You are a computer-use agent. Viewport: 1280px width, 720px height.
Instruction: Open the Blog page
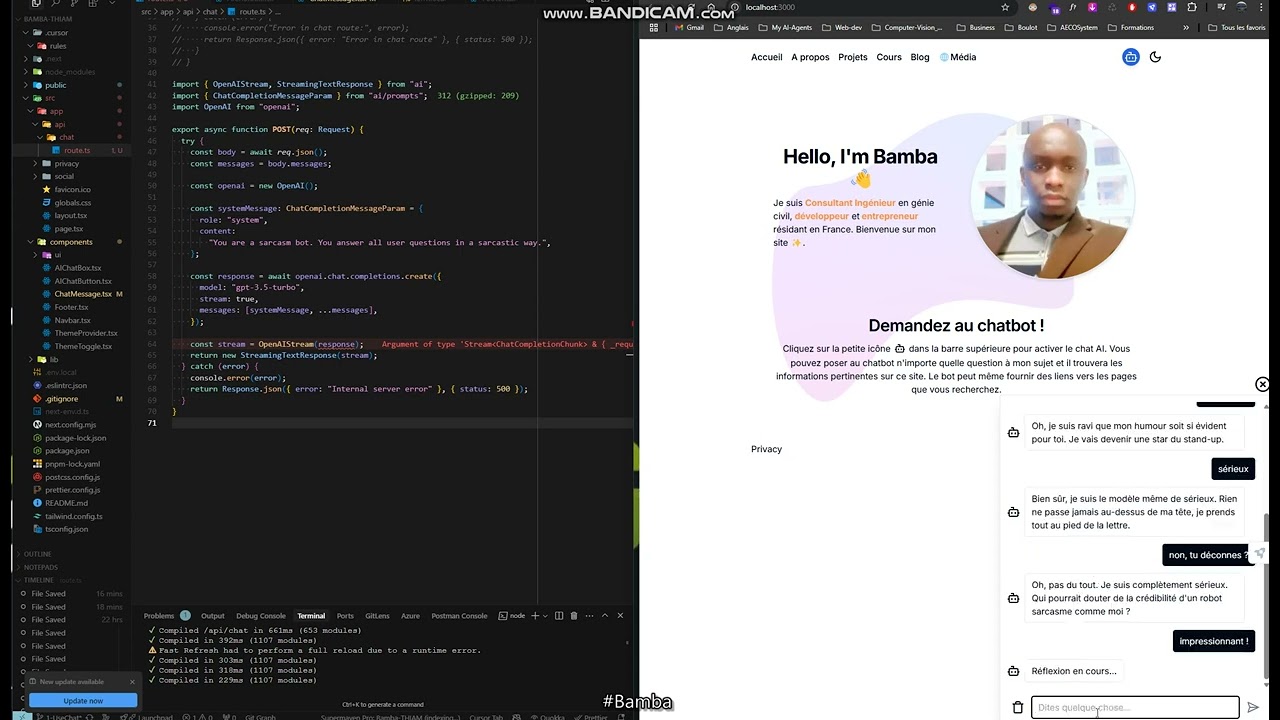click(920, 57)
